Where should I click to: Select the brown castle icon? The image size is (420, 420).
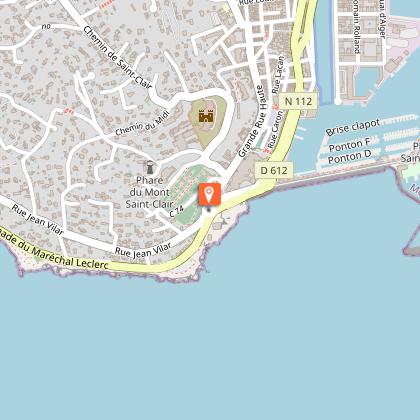(206, 116)
